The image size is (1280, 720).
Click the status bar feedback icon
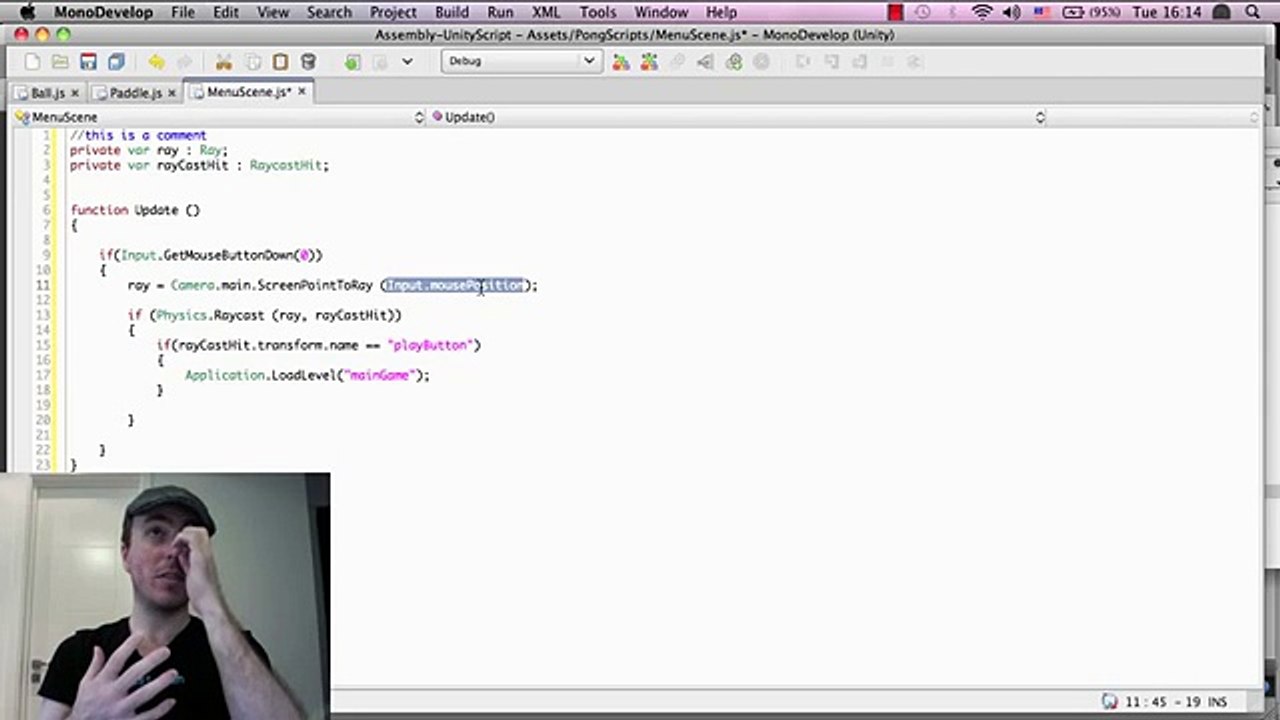tap(1110, 701)
